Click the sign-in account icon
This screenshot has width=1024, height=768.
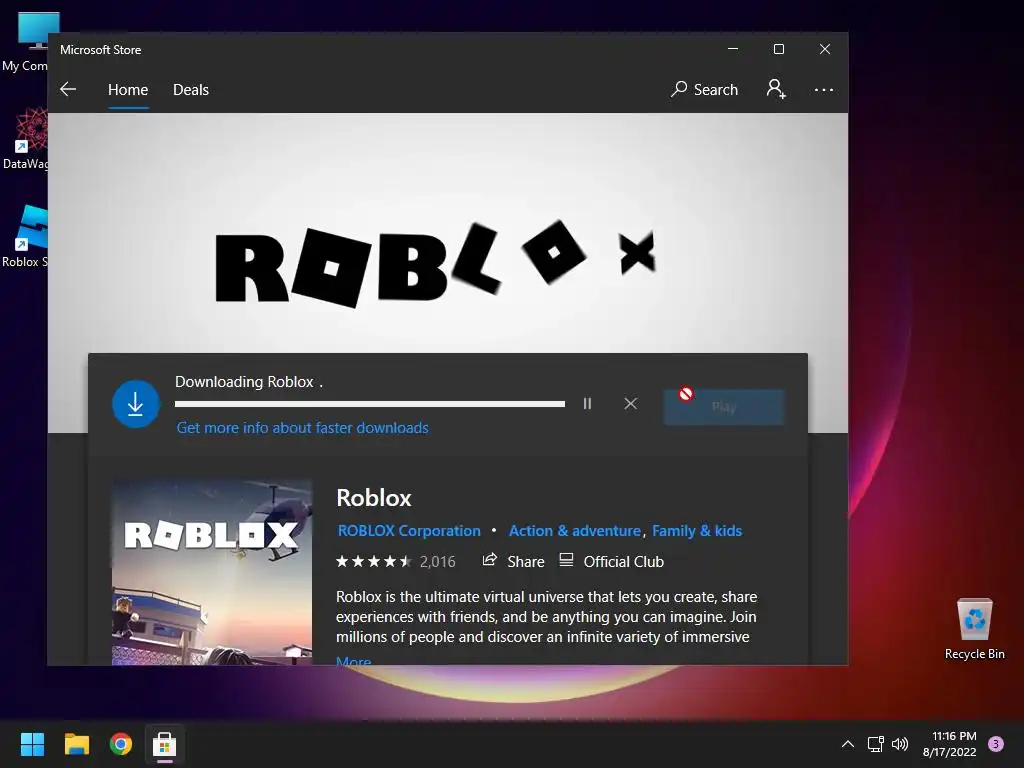tap(776, 89)
